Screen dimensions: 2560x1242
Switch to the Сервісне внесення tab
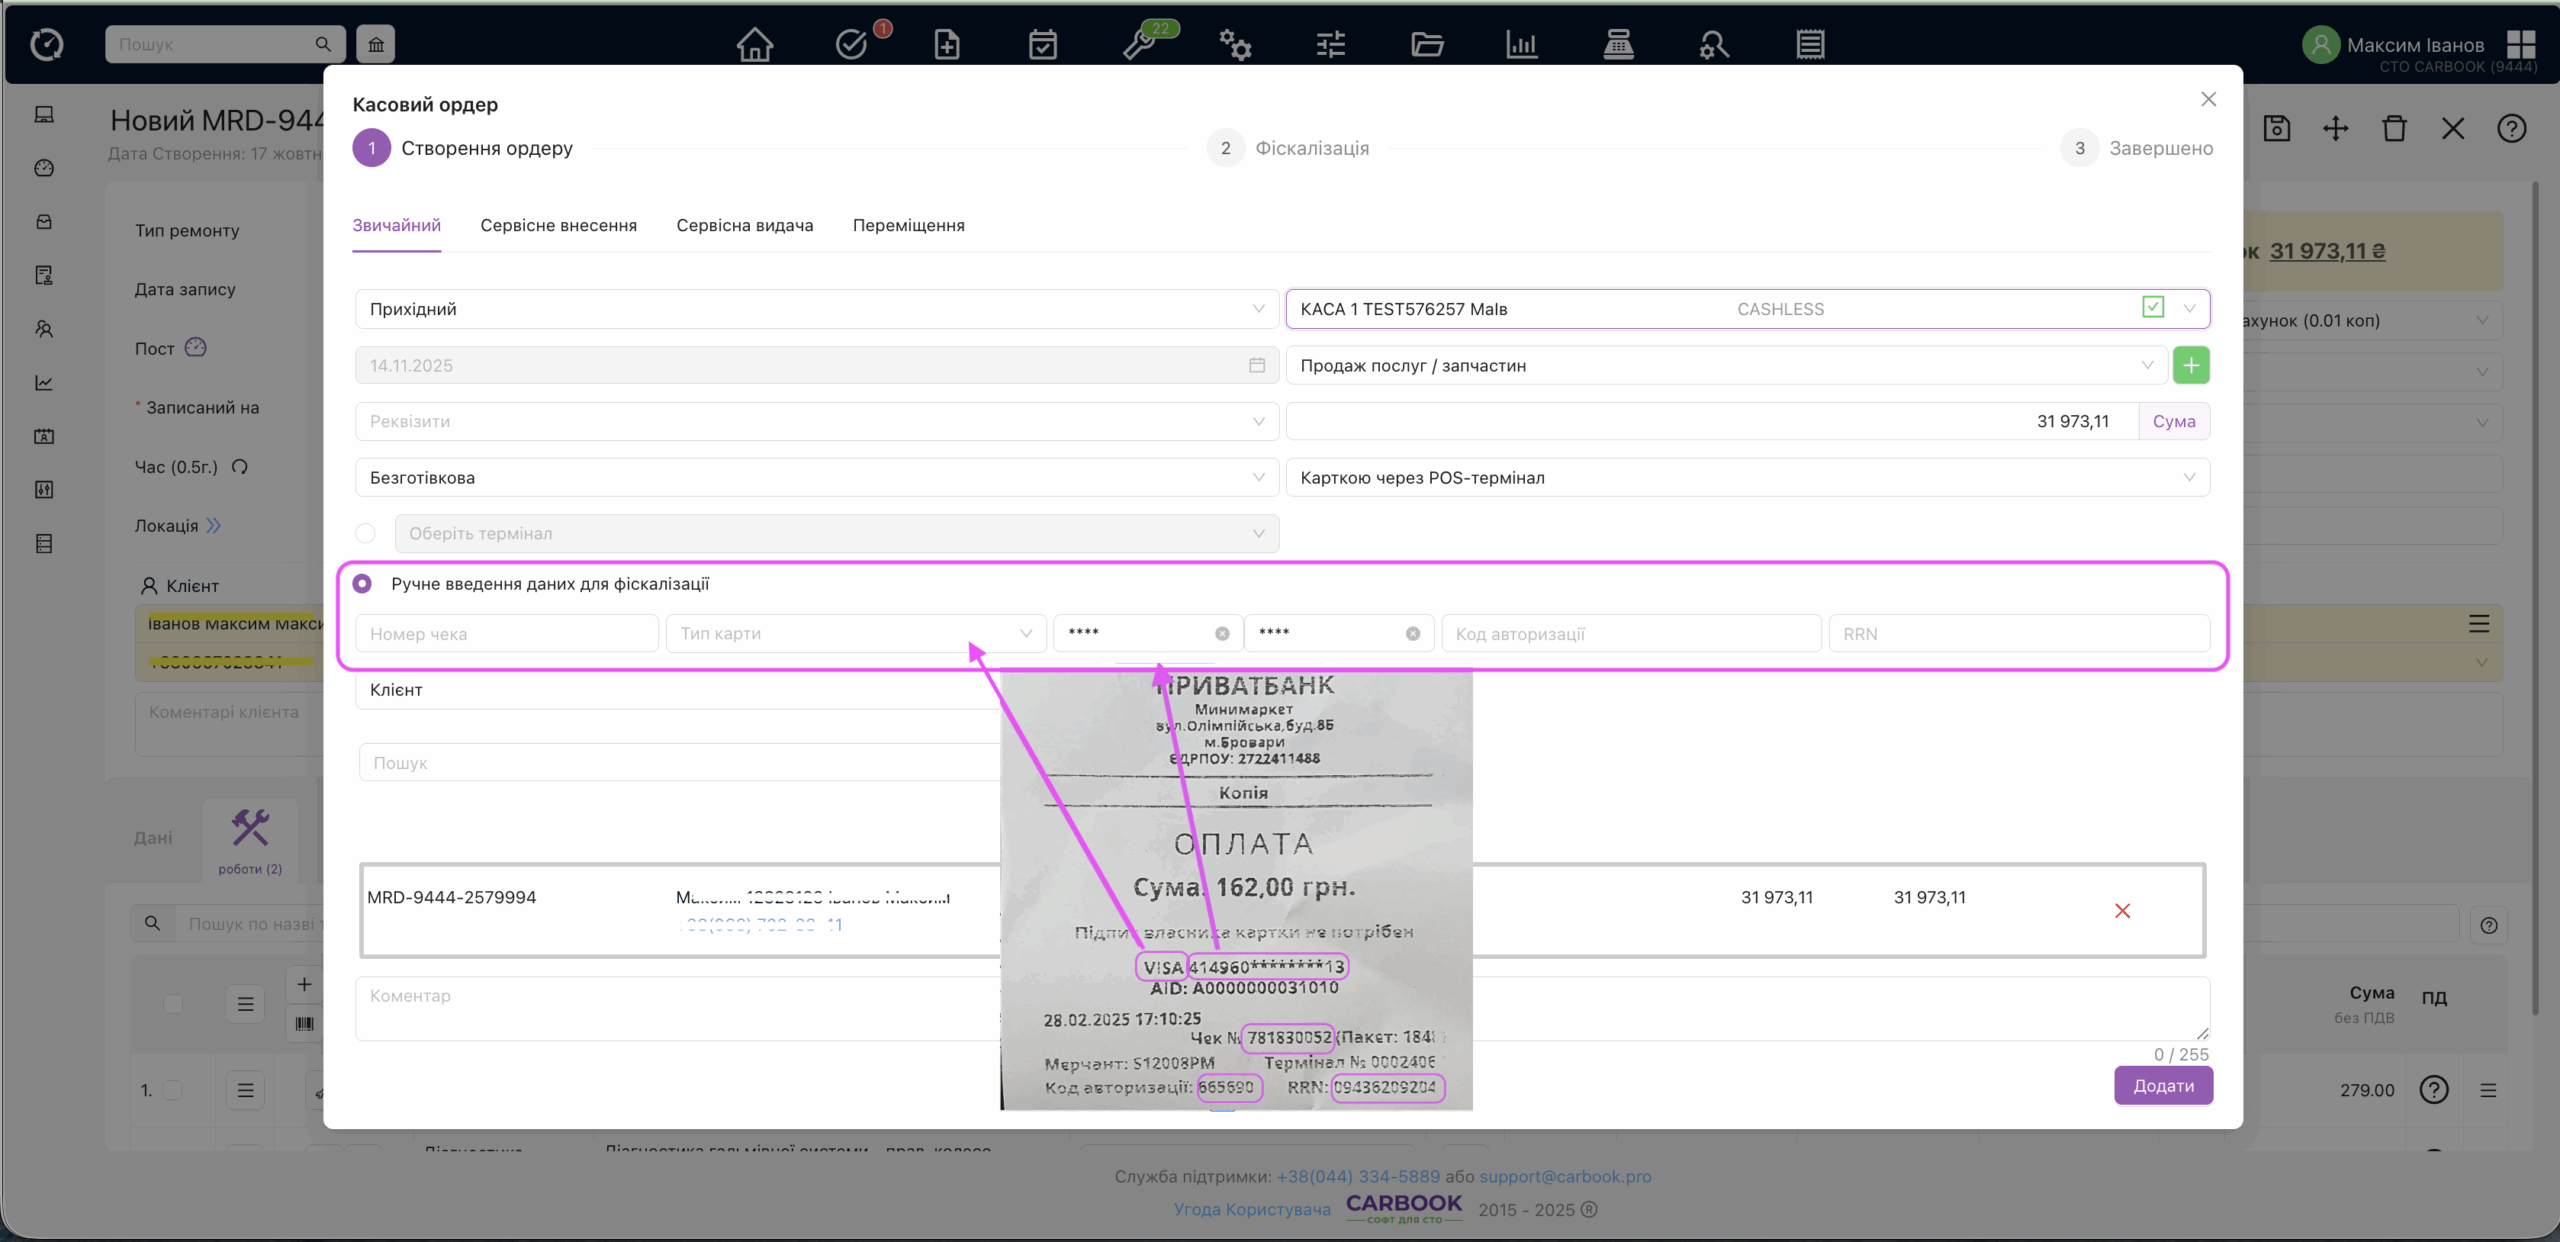558,226
